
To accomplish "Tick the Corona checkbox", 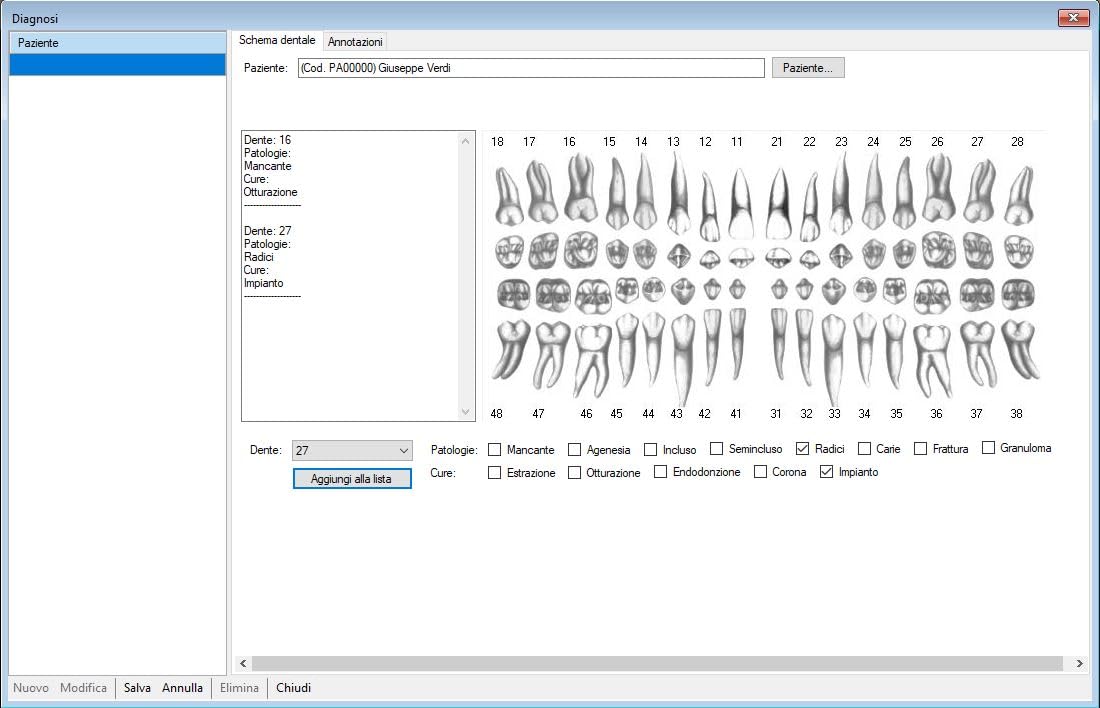I will [760, 472].
